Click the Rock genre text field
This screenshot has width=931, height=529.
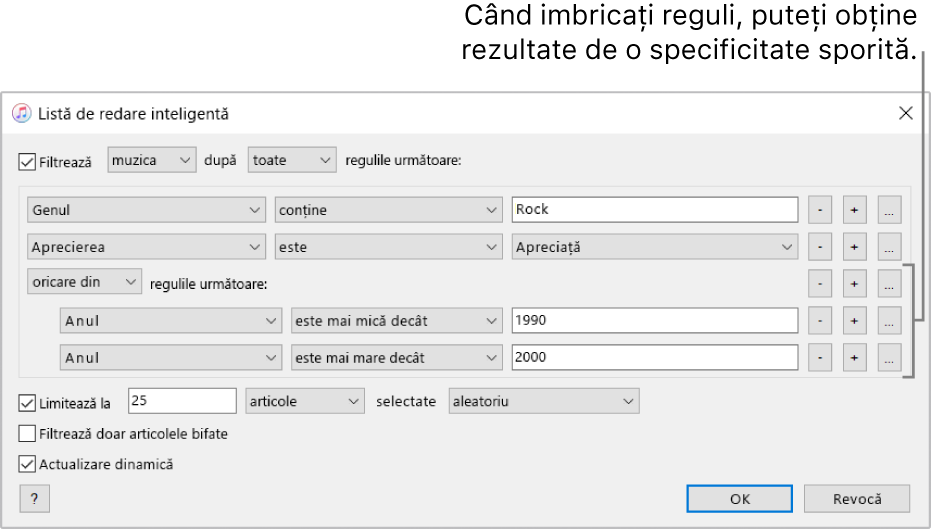tap(654, 210)
